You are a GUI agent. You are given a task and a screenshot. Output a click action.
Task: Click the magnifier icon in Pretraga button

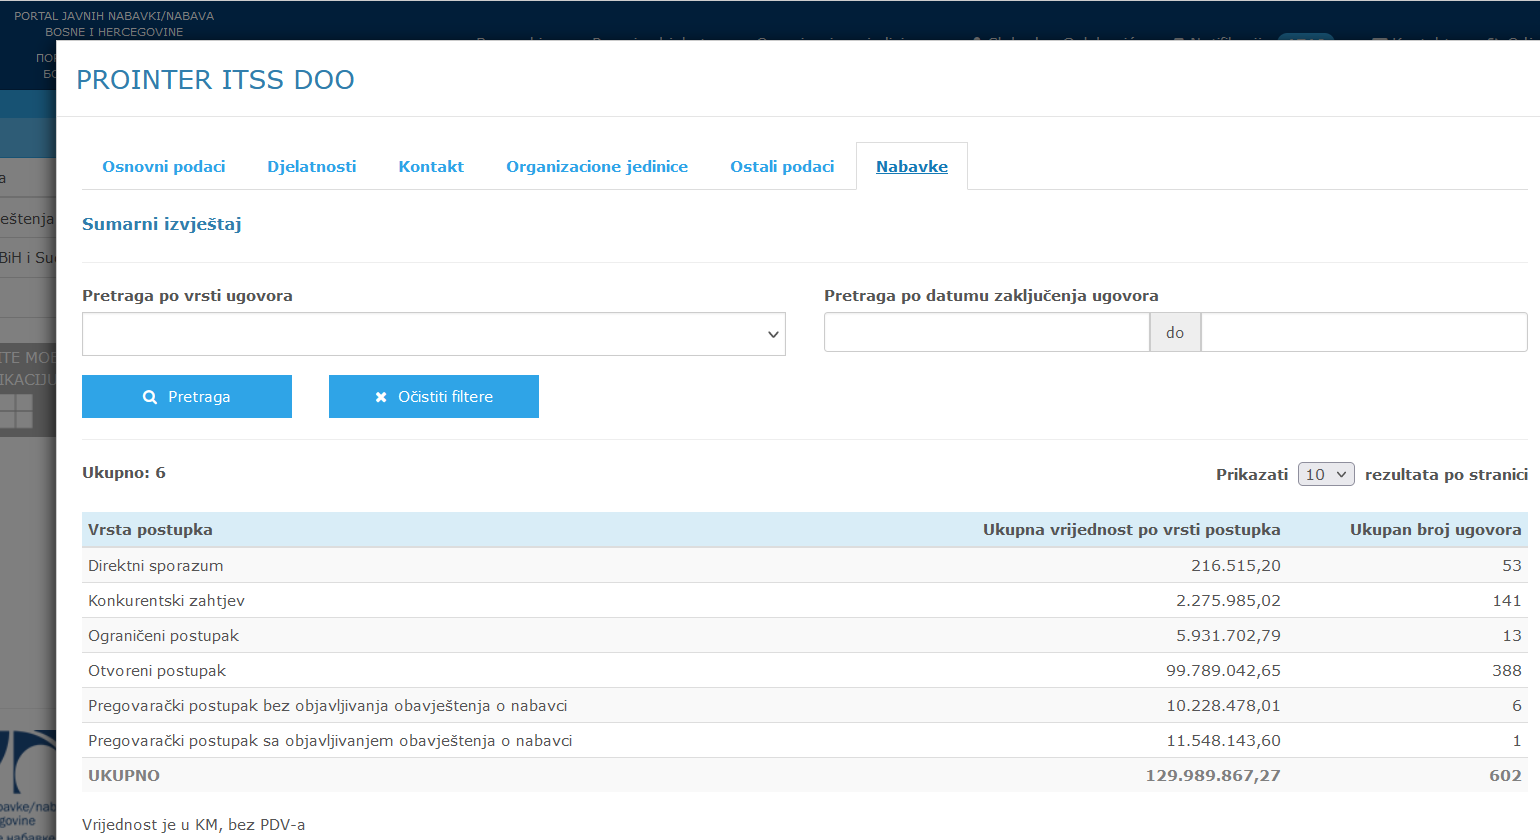pyautogui.click(x=150, y=397)
